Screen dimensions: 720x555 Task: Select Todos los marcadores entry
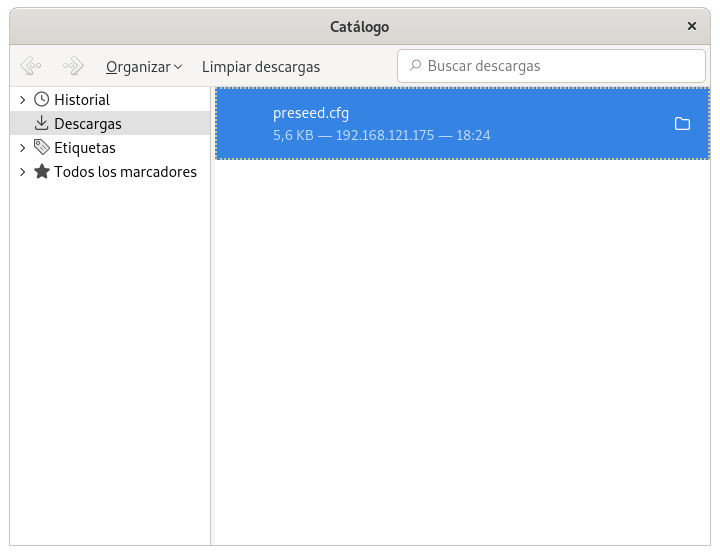click(x=125, y=172)
